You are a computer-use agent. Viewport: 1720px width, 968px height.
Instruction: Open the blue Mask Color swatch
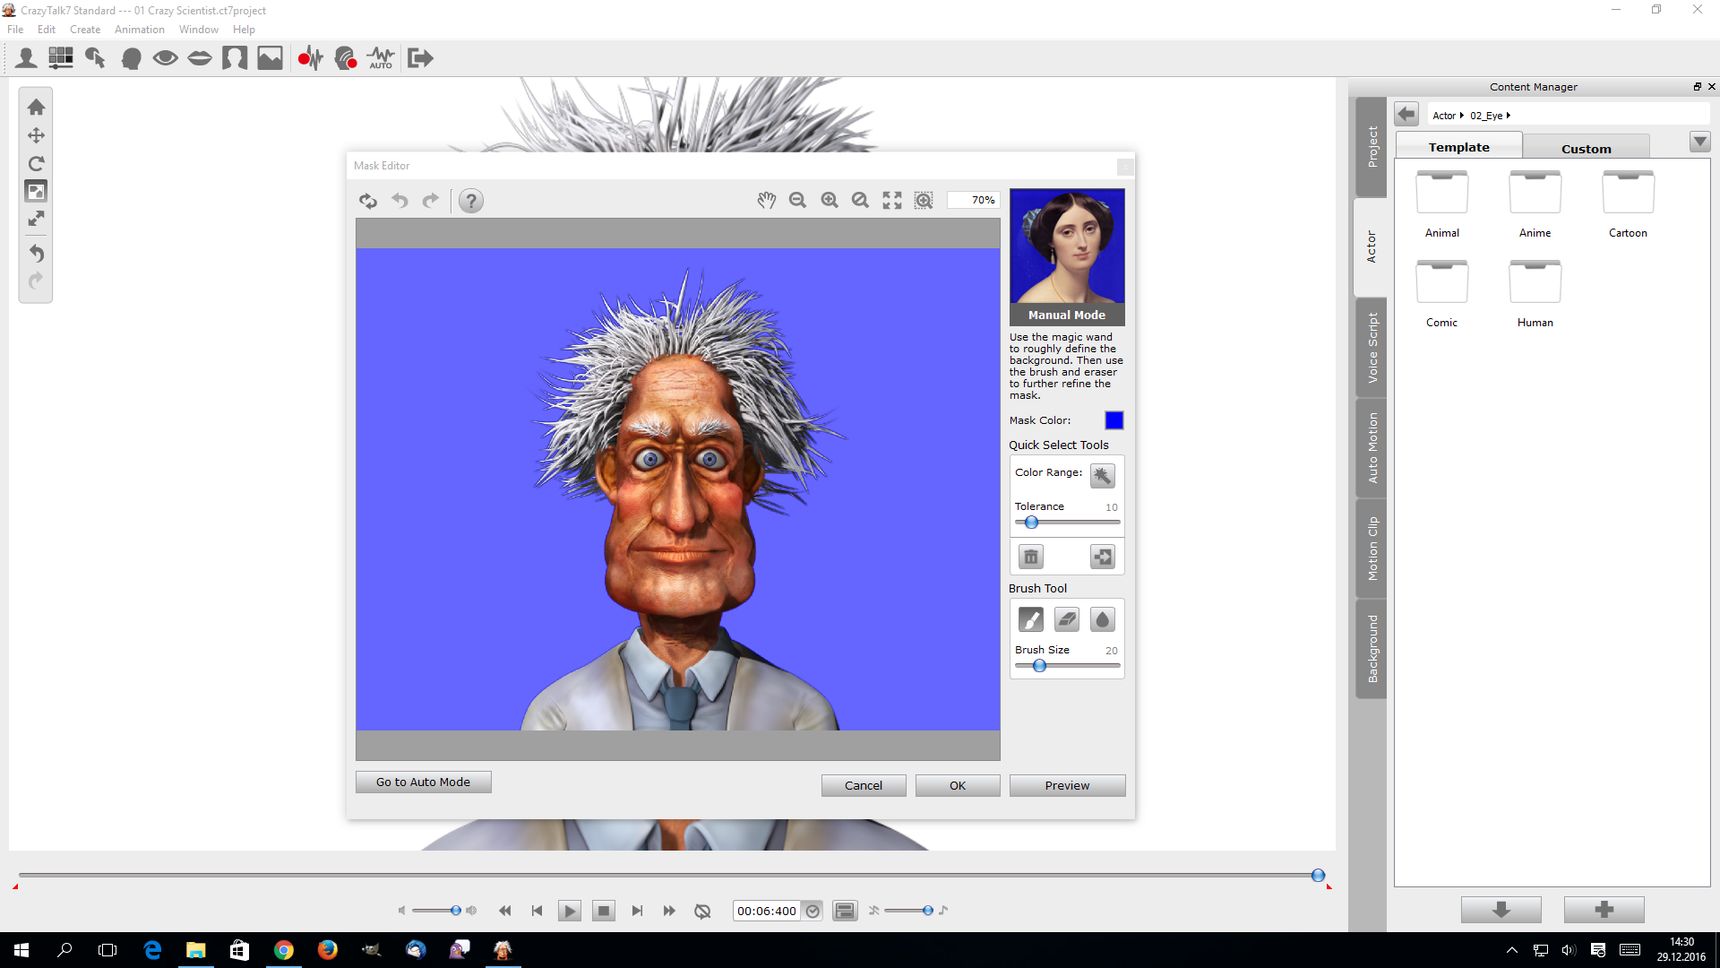point(1114,420)
